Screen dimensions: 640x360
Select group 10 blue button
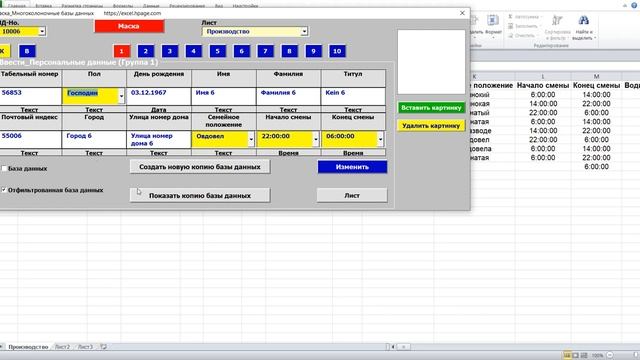(337, 51)
